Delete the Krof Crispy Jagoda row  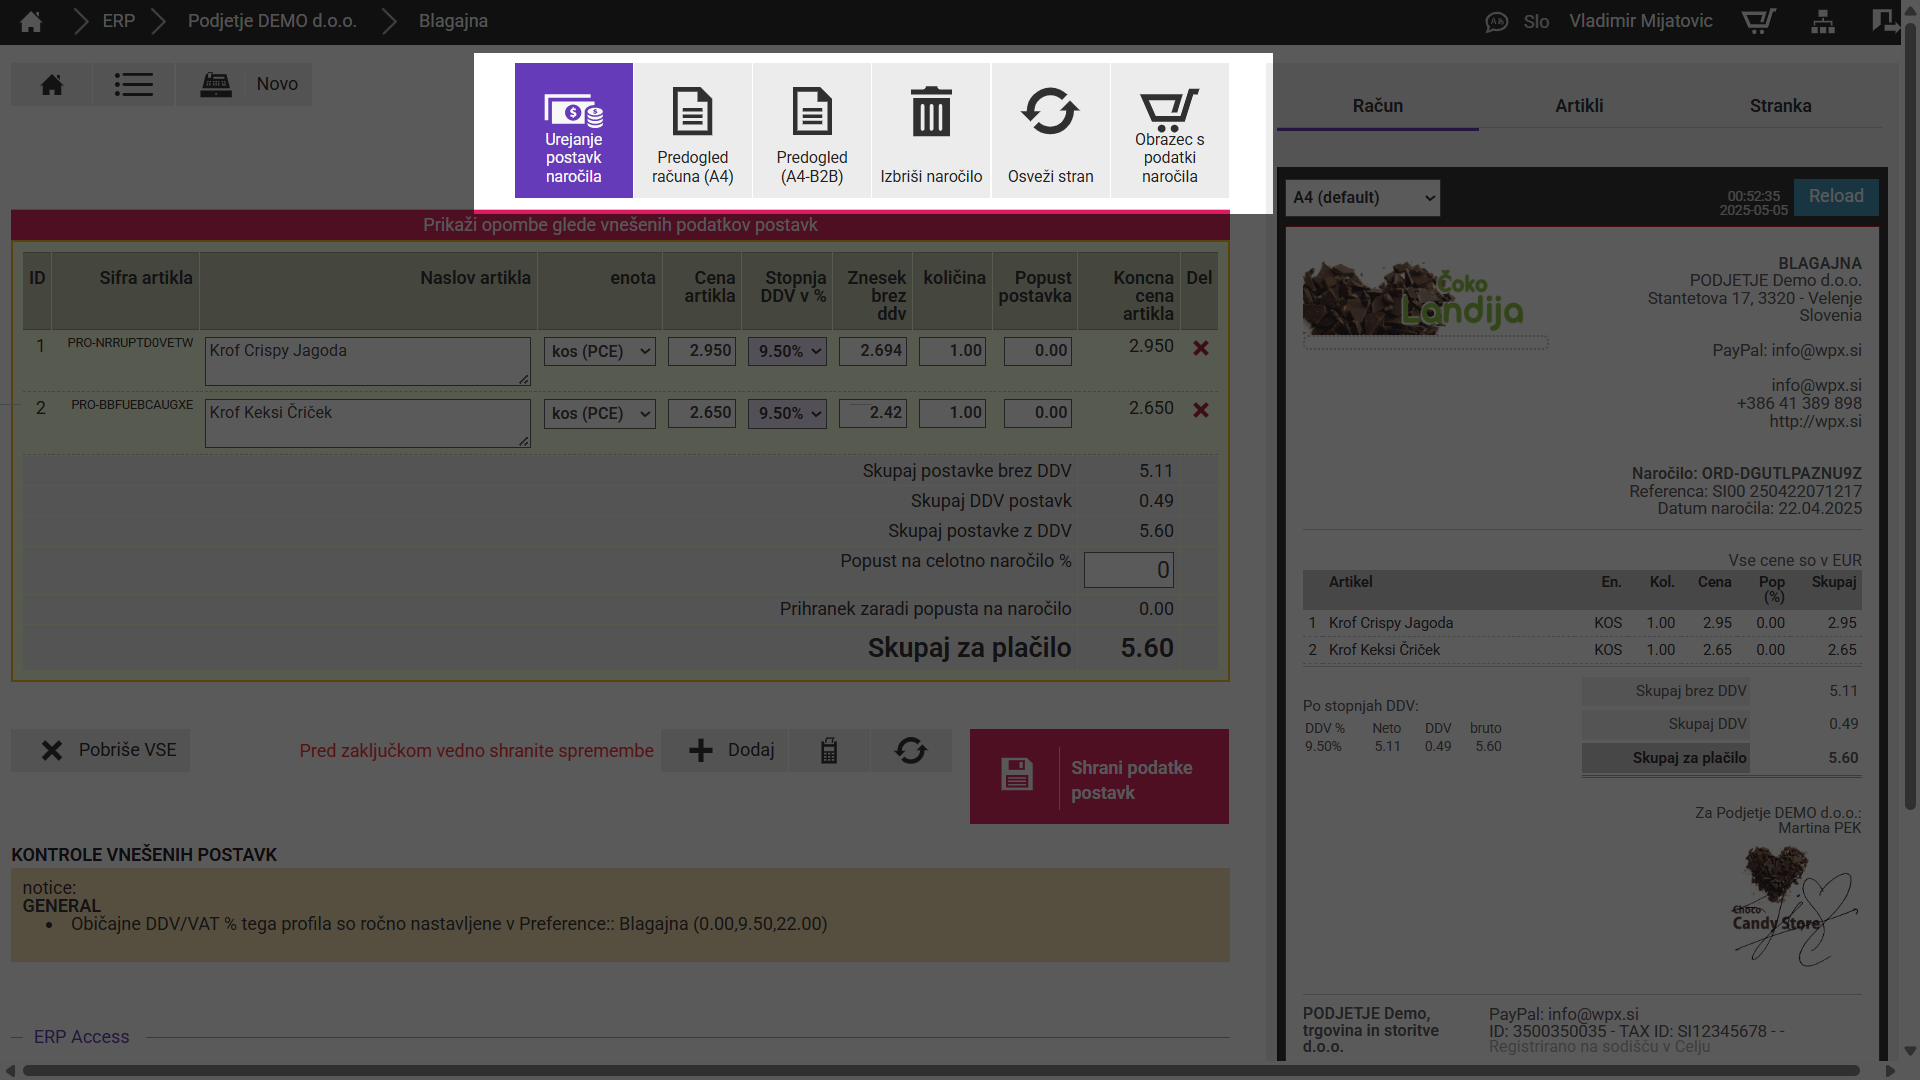1200,348
